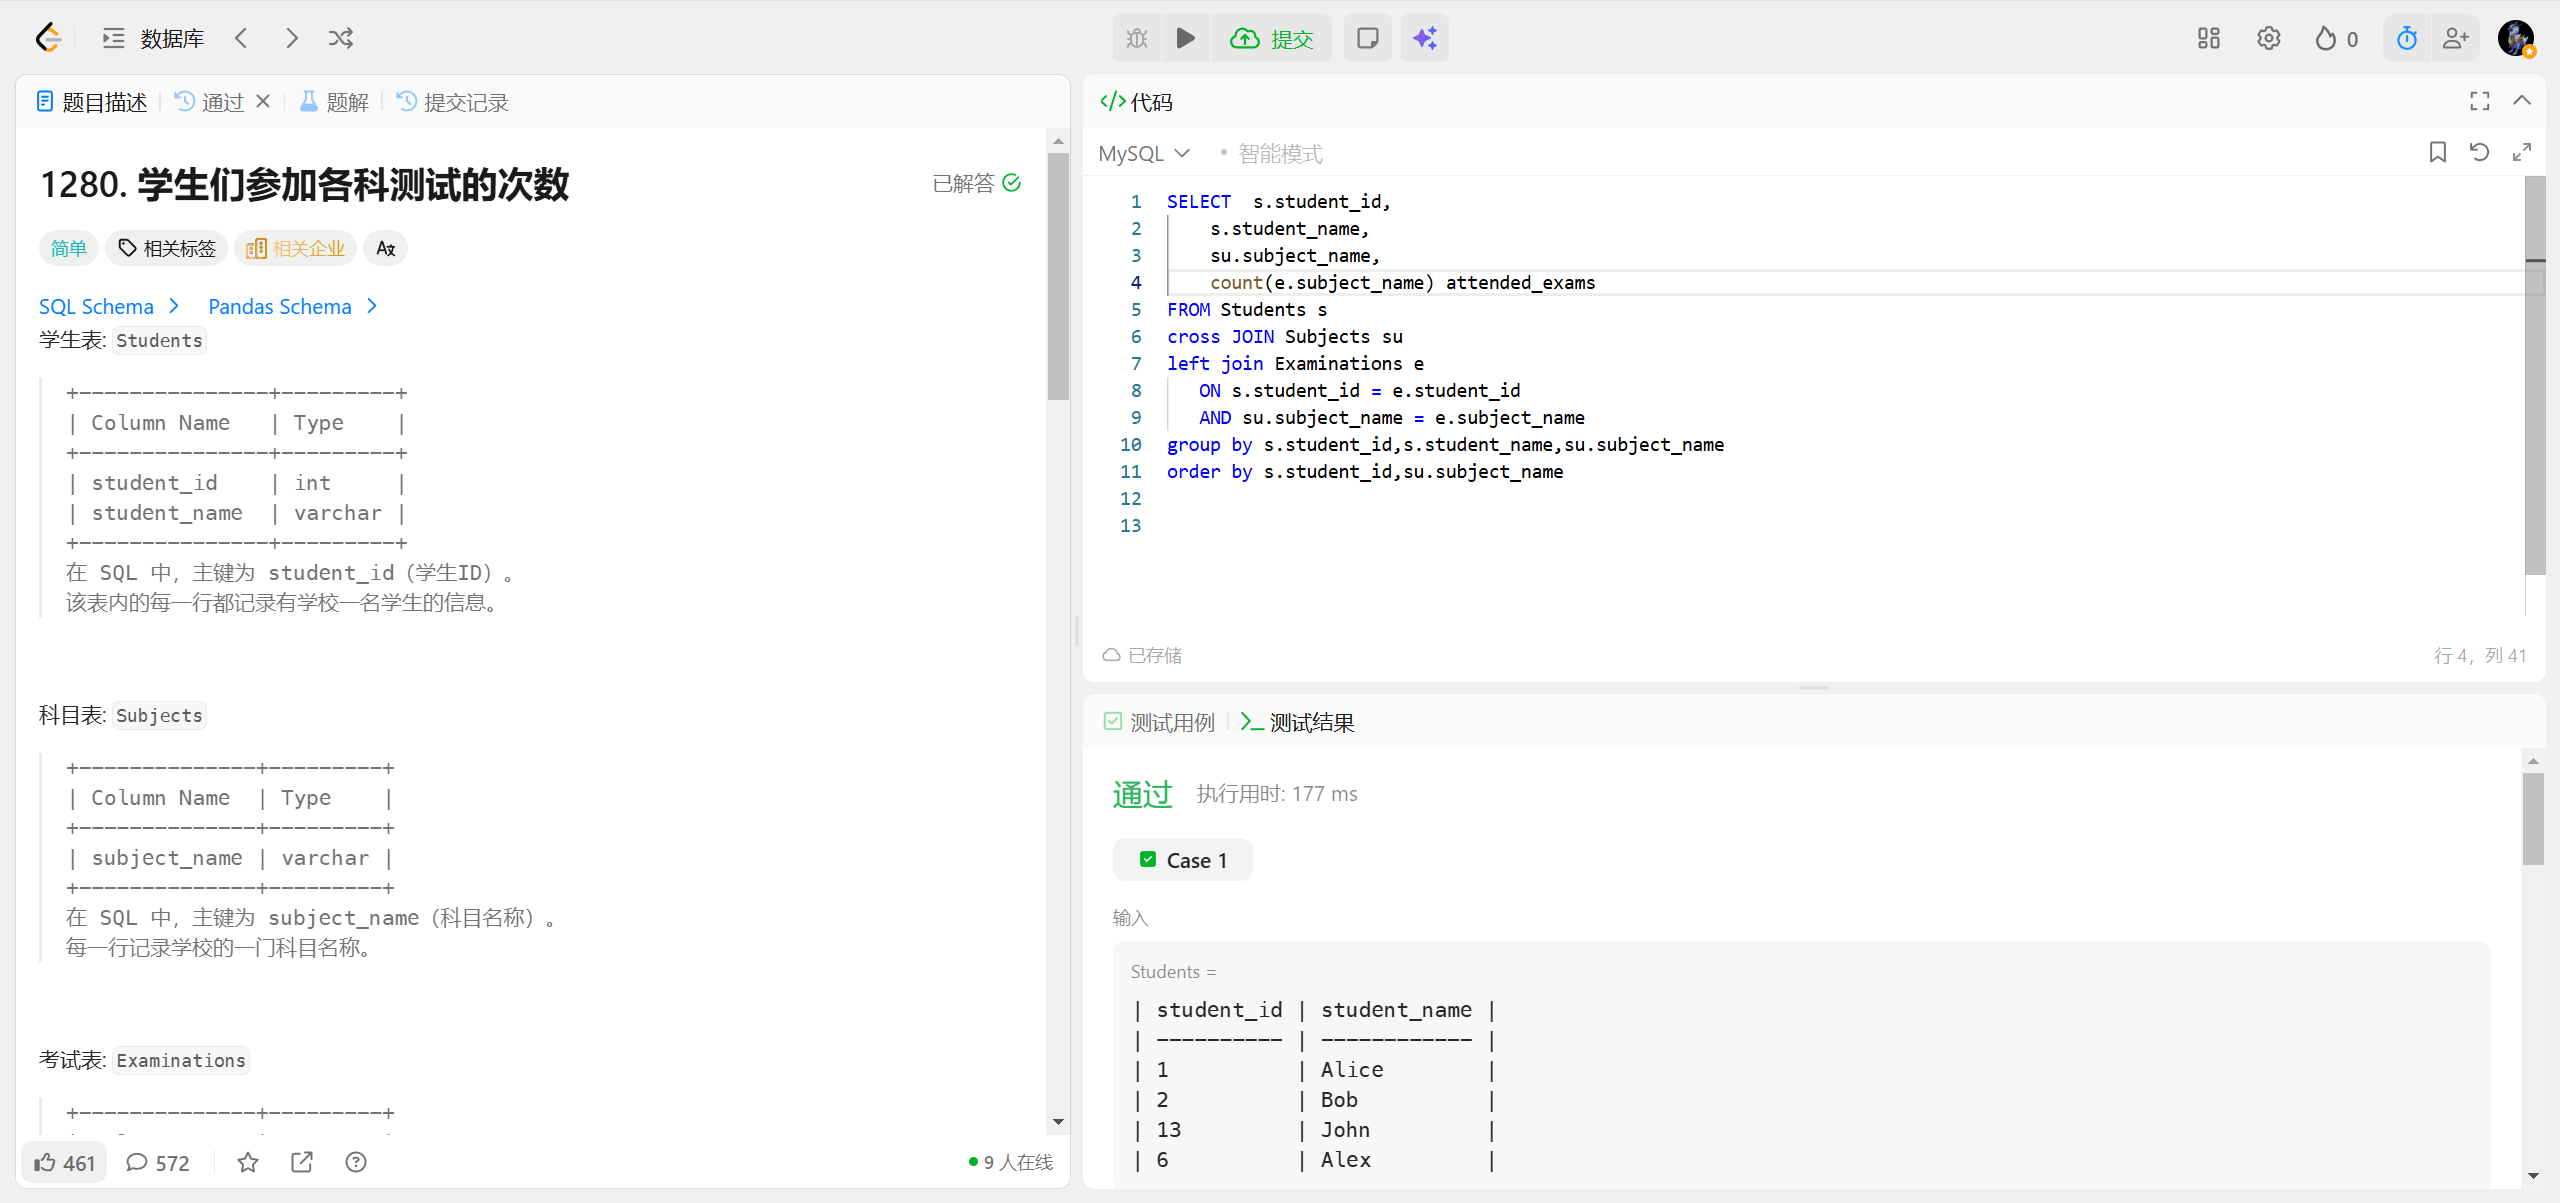
Task: Start the timer clock icon
Action: [2406, 38]
